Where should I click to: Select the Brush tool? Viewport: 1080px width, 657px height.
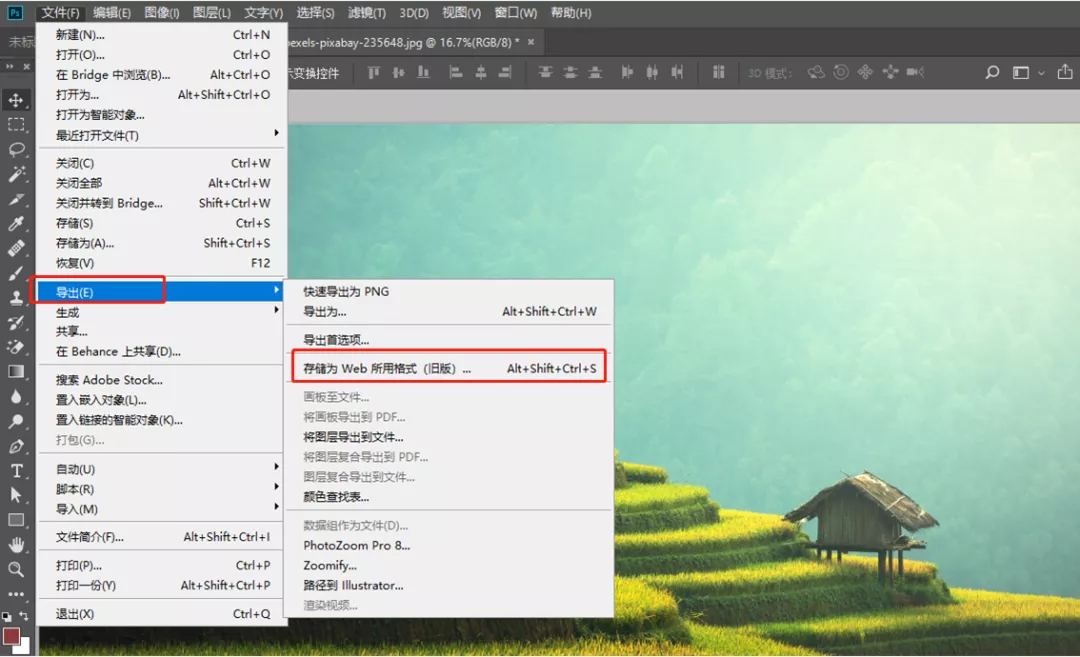pos(12,274)
